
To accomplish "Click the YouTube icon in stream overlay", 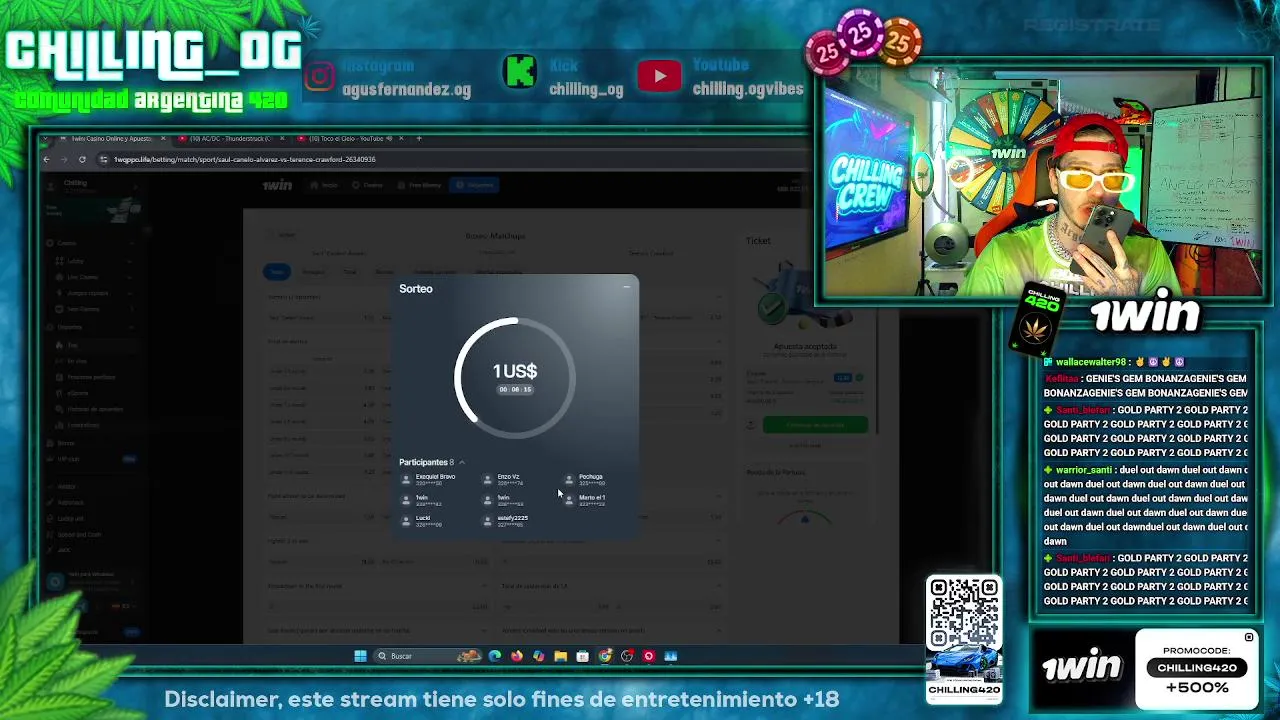I will click(659, 76).
